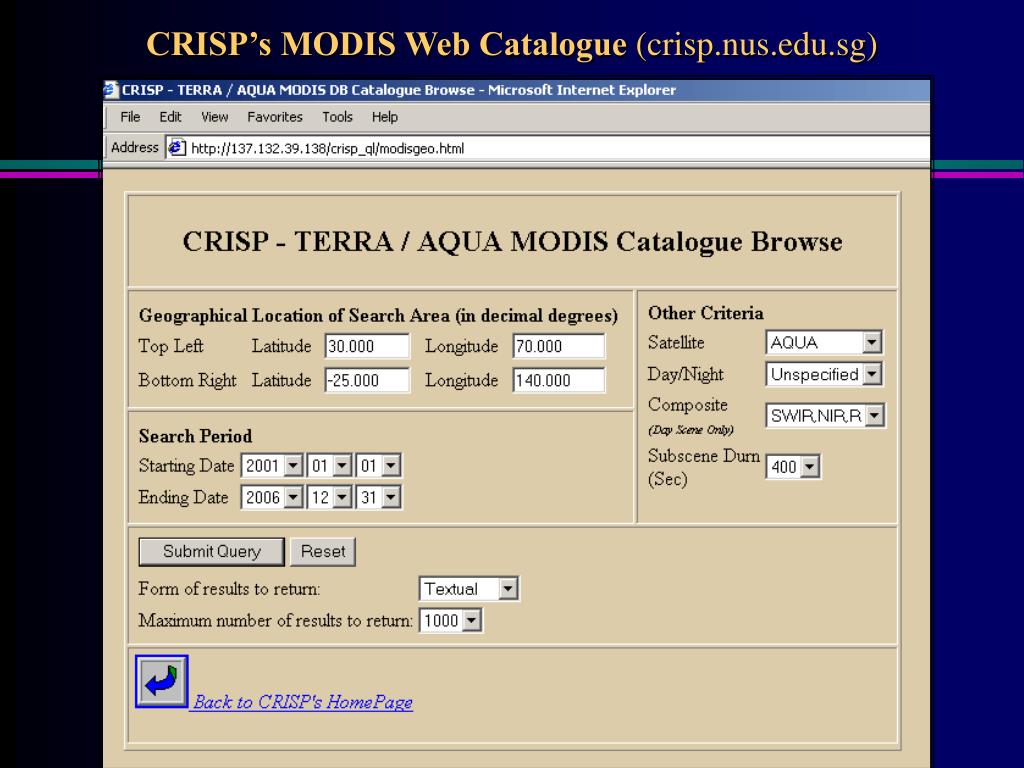Click the 'Day/Night' label

[x=686, y=374]
